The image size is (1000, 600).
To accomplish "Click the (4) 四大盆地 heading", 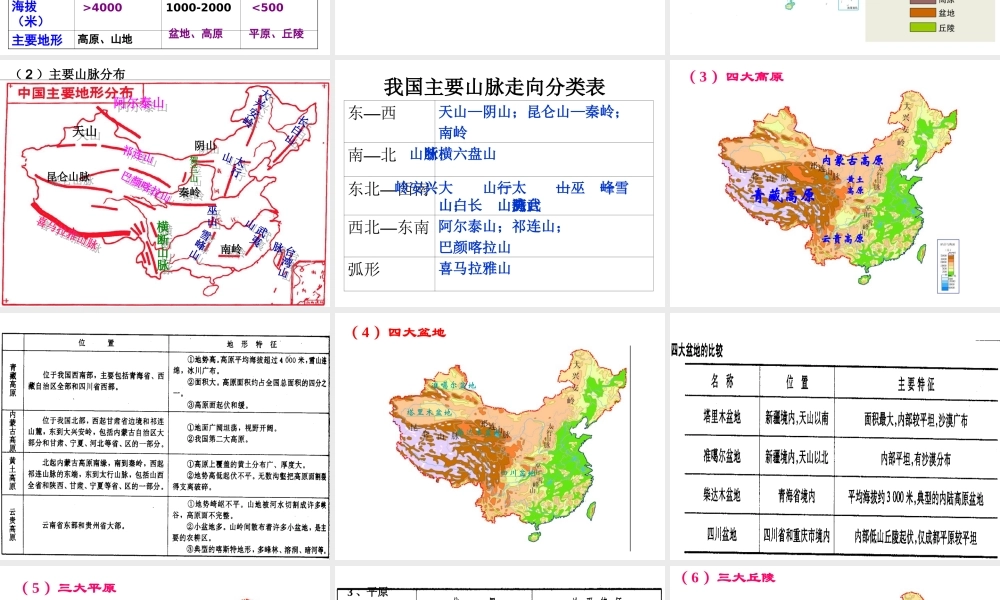I will point(399,332).
